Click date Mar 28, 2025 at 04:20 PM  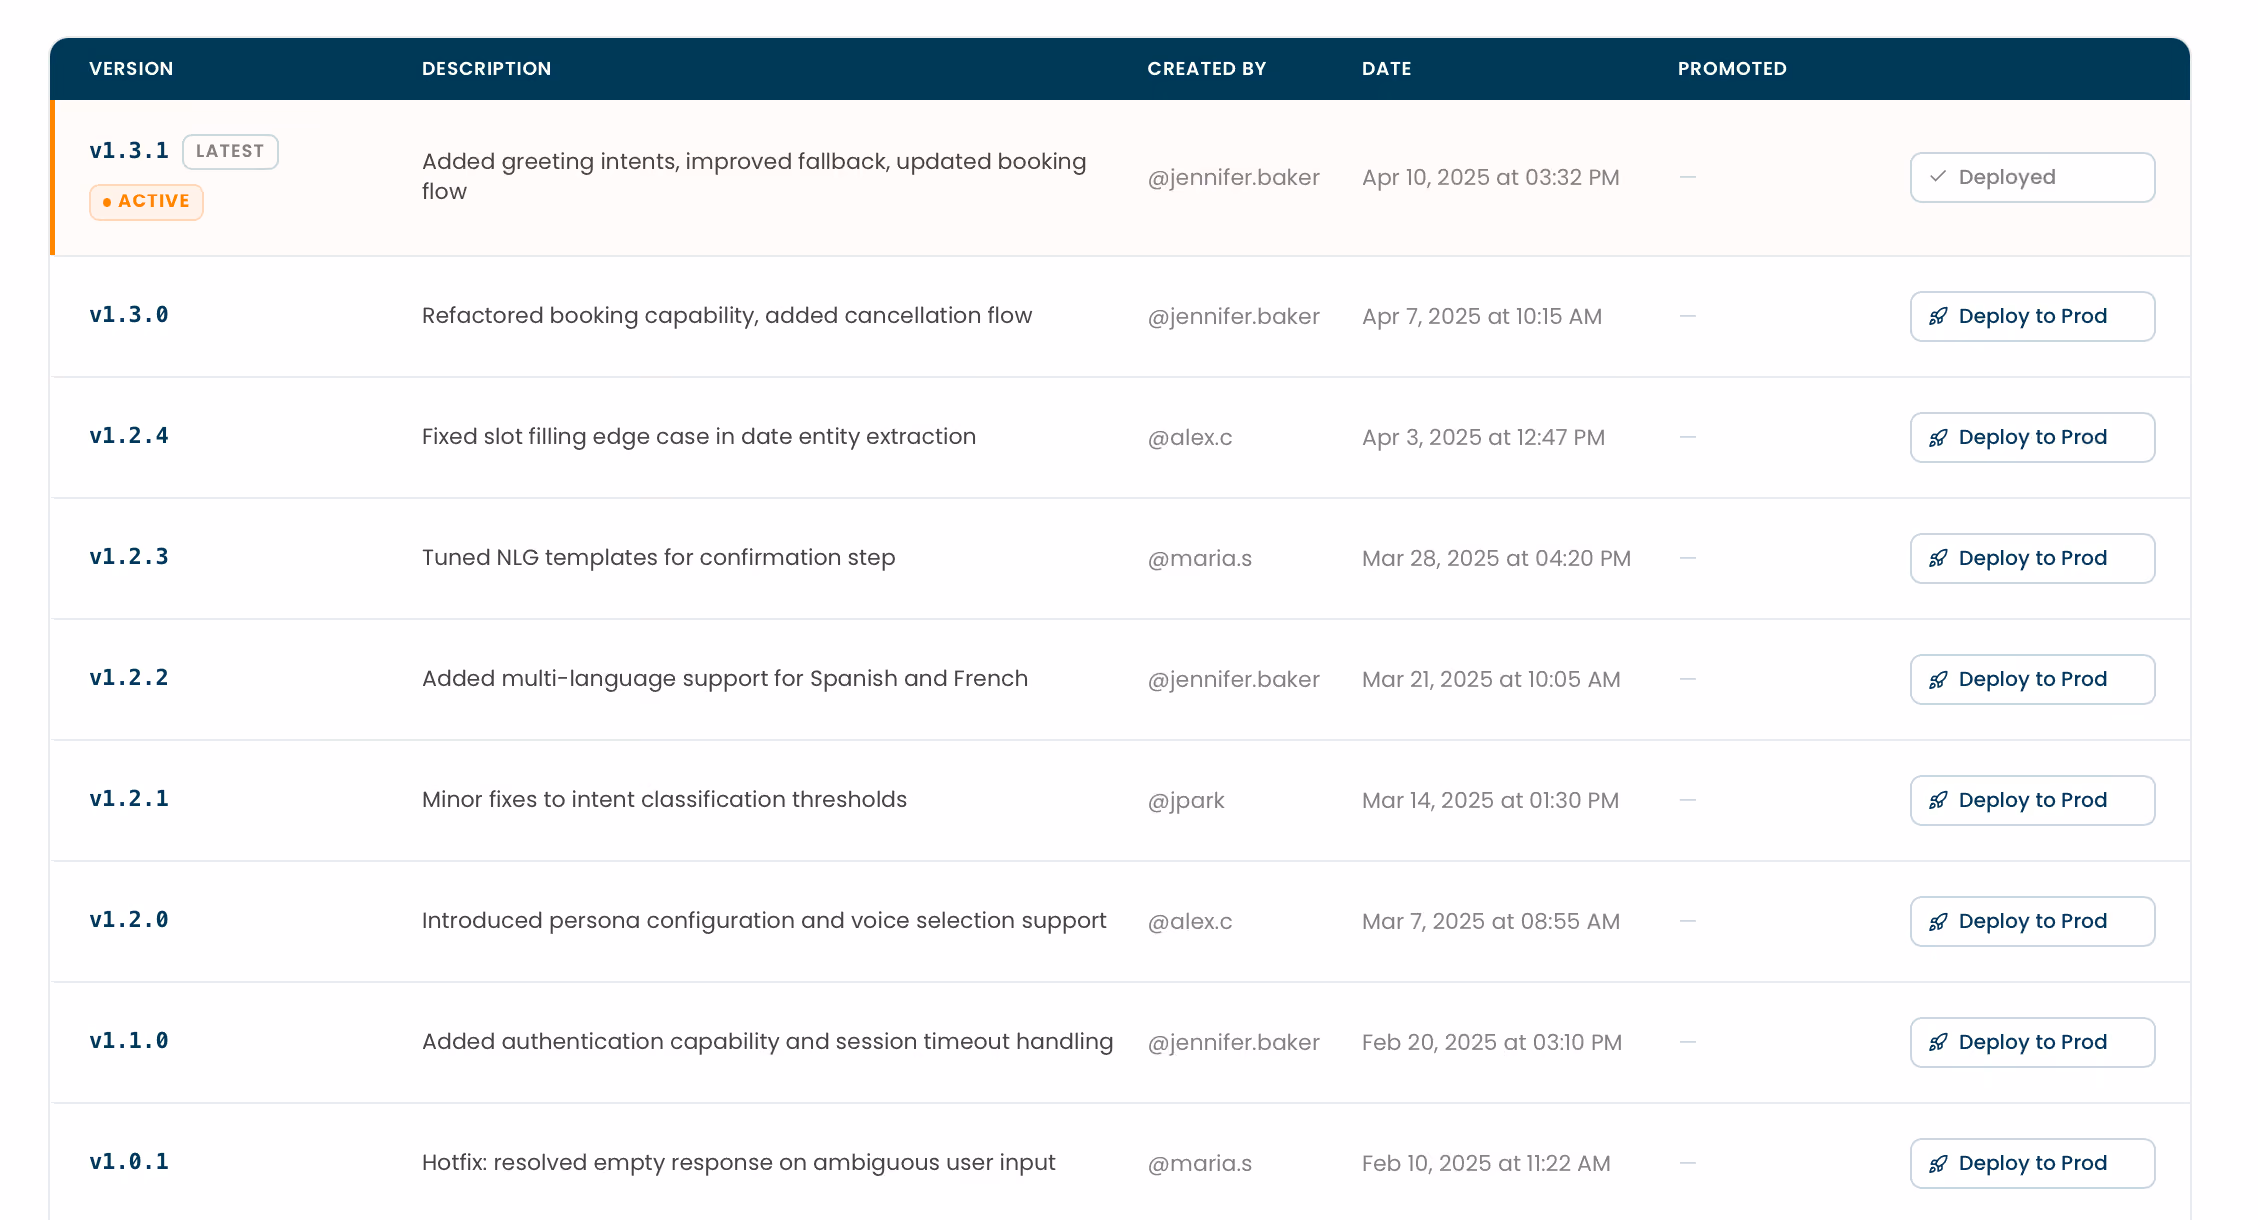pos(1496,558)
